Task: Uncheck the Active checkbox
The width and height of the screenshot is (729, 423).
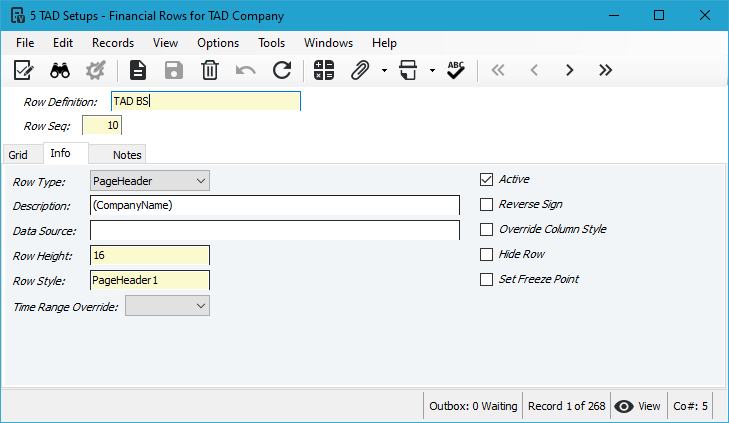Action: 486,179
